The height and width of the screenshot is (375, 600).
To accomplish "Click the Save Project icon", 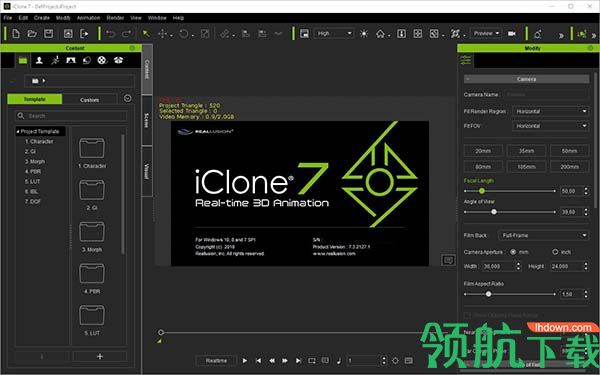I will 48,34.
